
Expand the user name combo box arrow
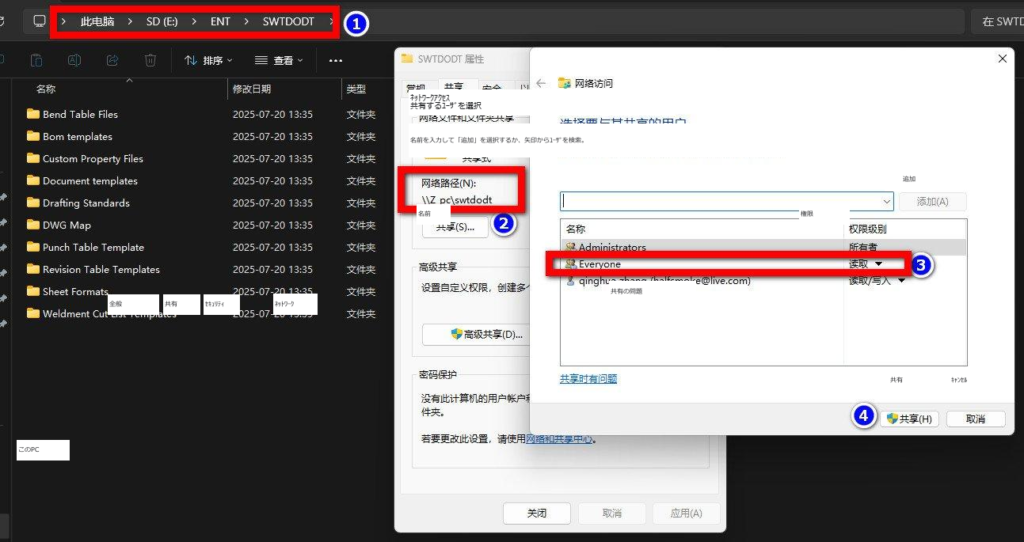pyautogui.click(x=886, y=202)
